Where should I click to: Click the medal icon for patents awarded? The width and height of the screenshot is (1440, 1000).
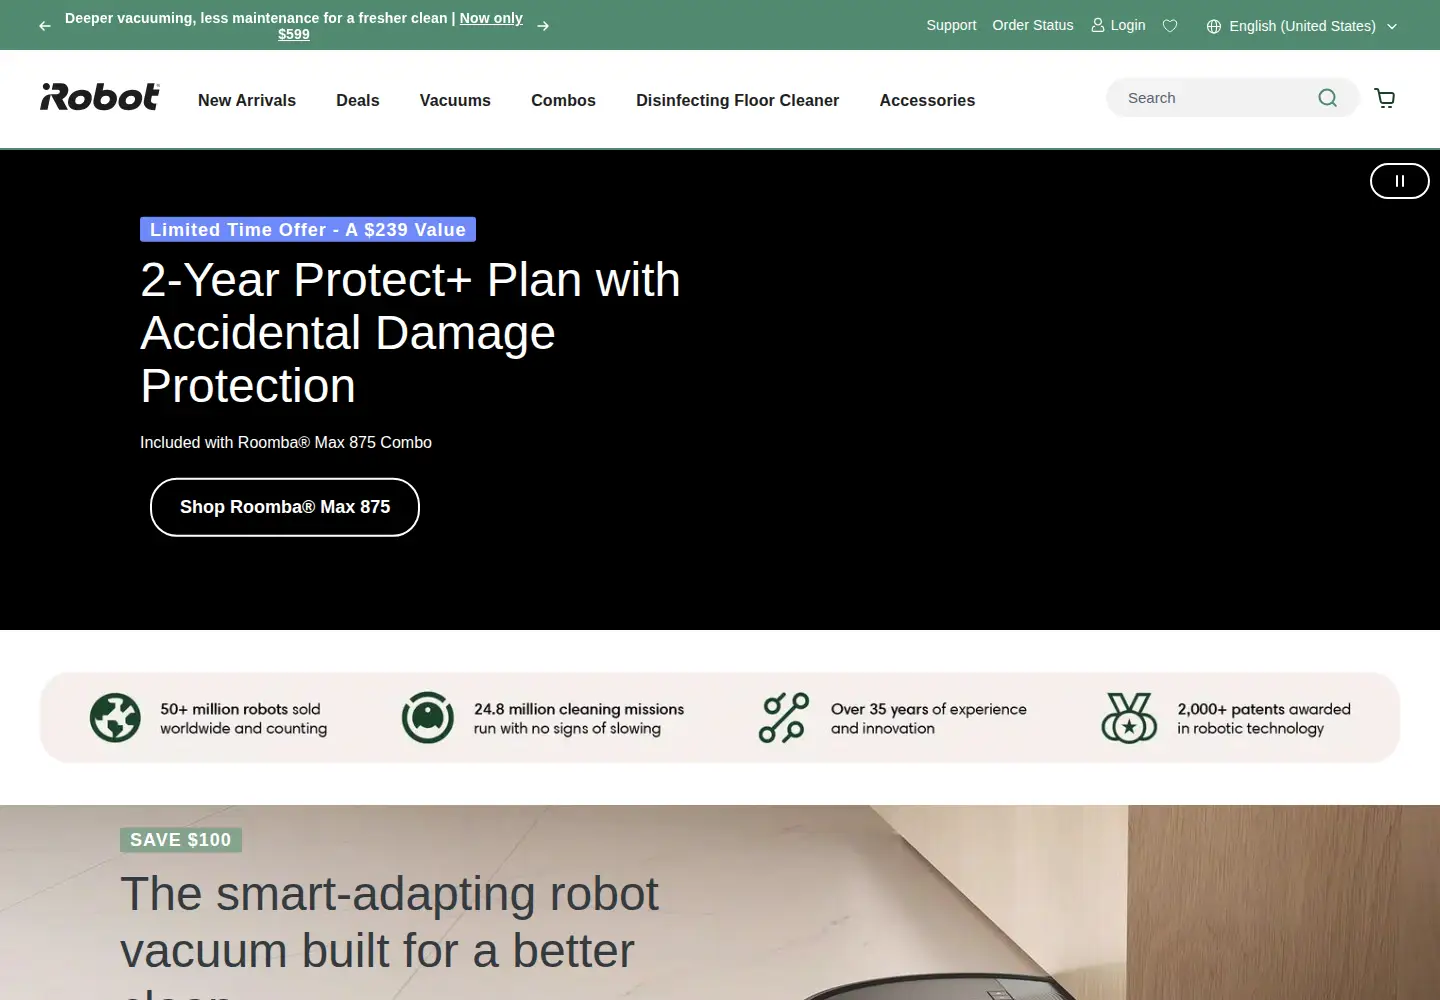pyautogui.click(x=1129, y=718)
